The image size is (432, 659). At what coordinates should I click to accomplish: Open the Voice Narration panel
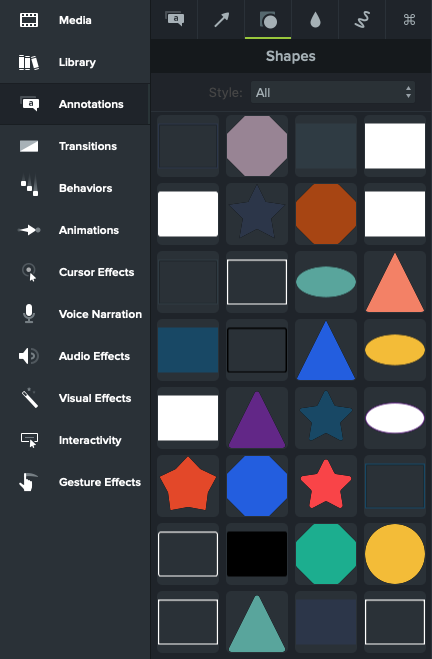(75, 314)
